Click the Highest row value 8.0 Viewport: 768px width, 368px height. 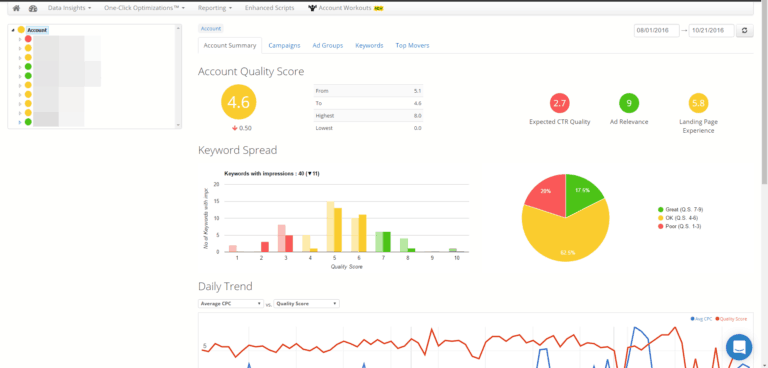click(417, 116)
